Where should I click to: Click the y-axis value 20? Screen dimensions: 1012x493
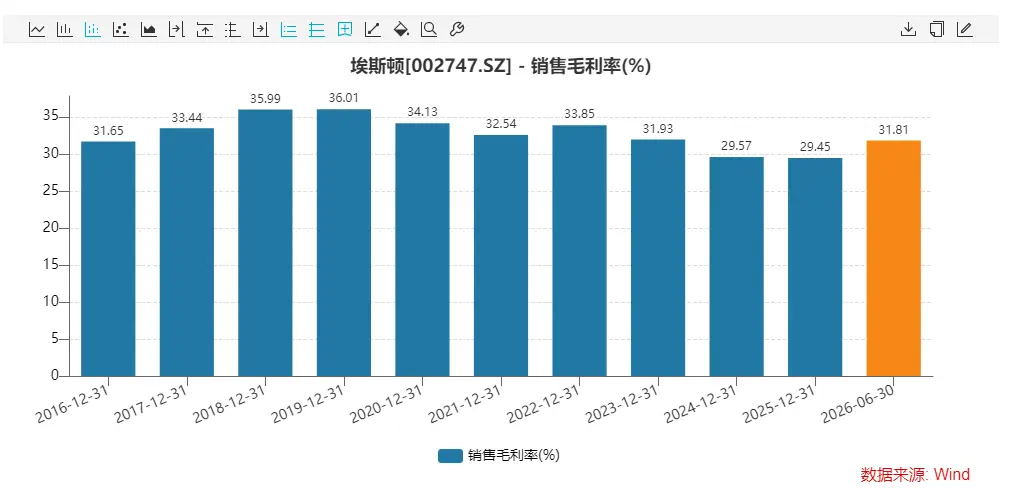52,228
